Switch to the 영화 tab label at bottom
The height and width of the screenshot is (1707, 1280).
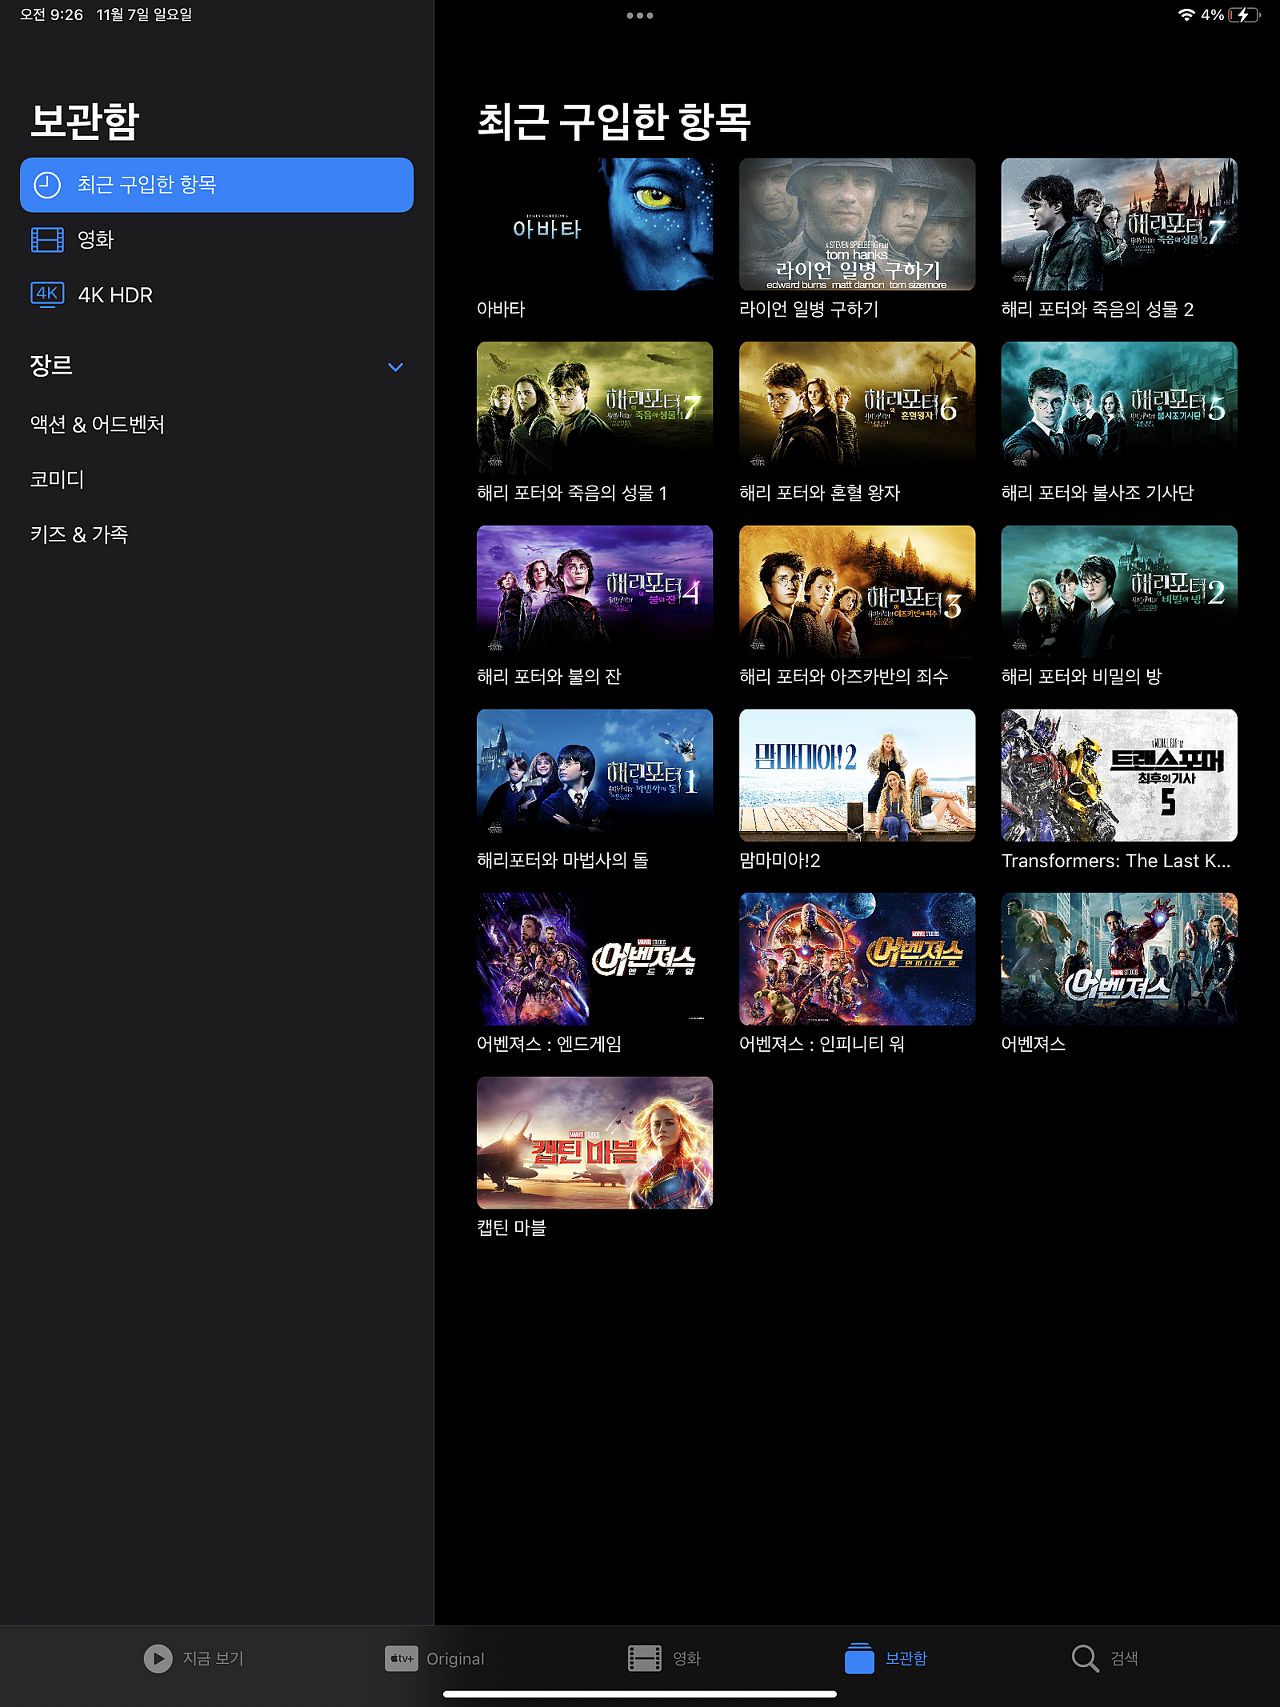(687, 1659)
